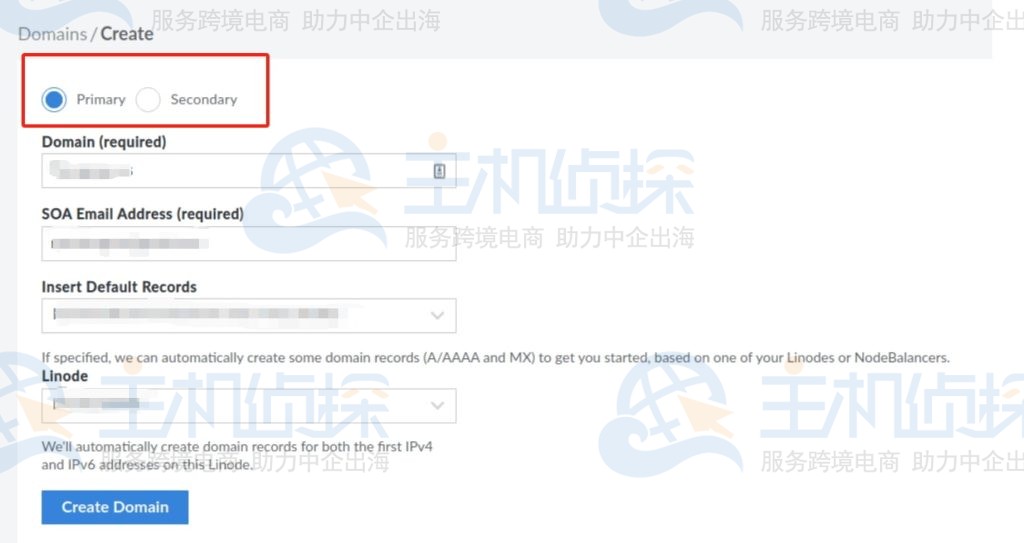
Task: Click the Linode dropdown chevron arrow
Action: click(x=437, y=406)
